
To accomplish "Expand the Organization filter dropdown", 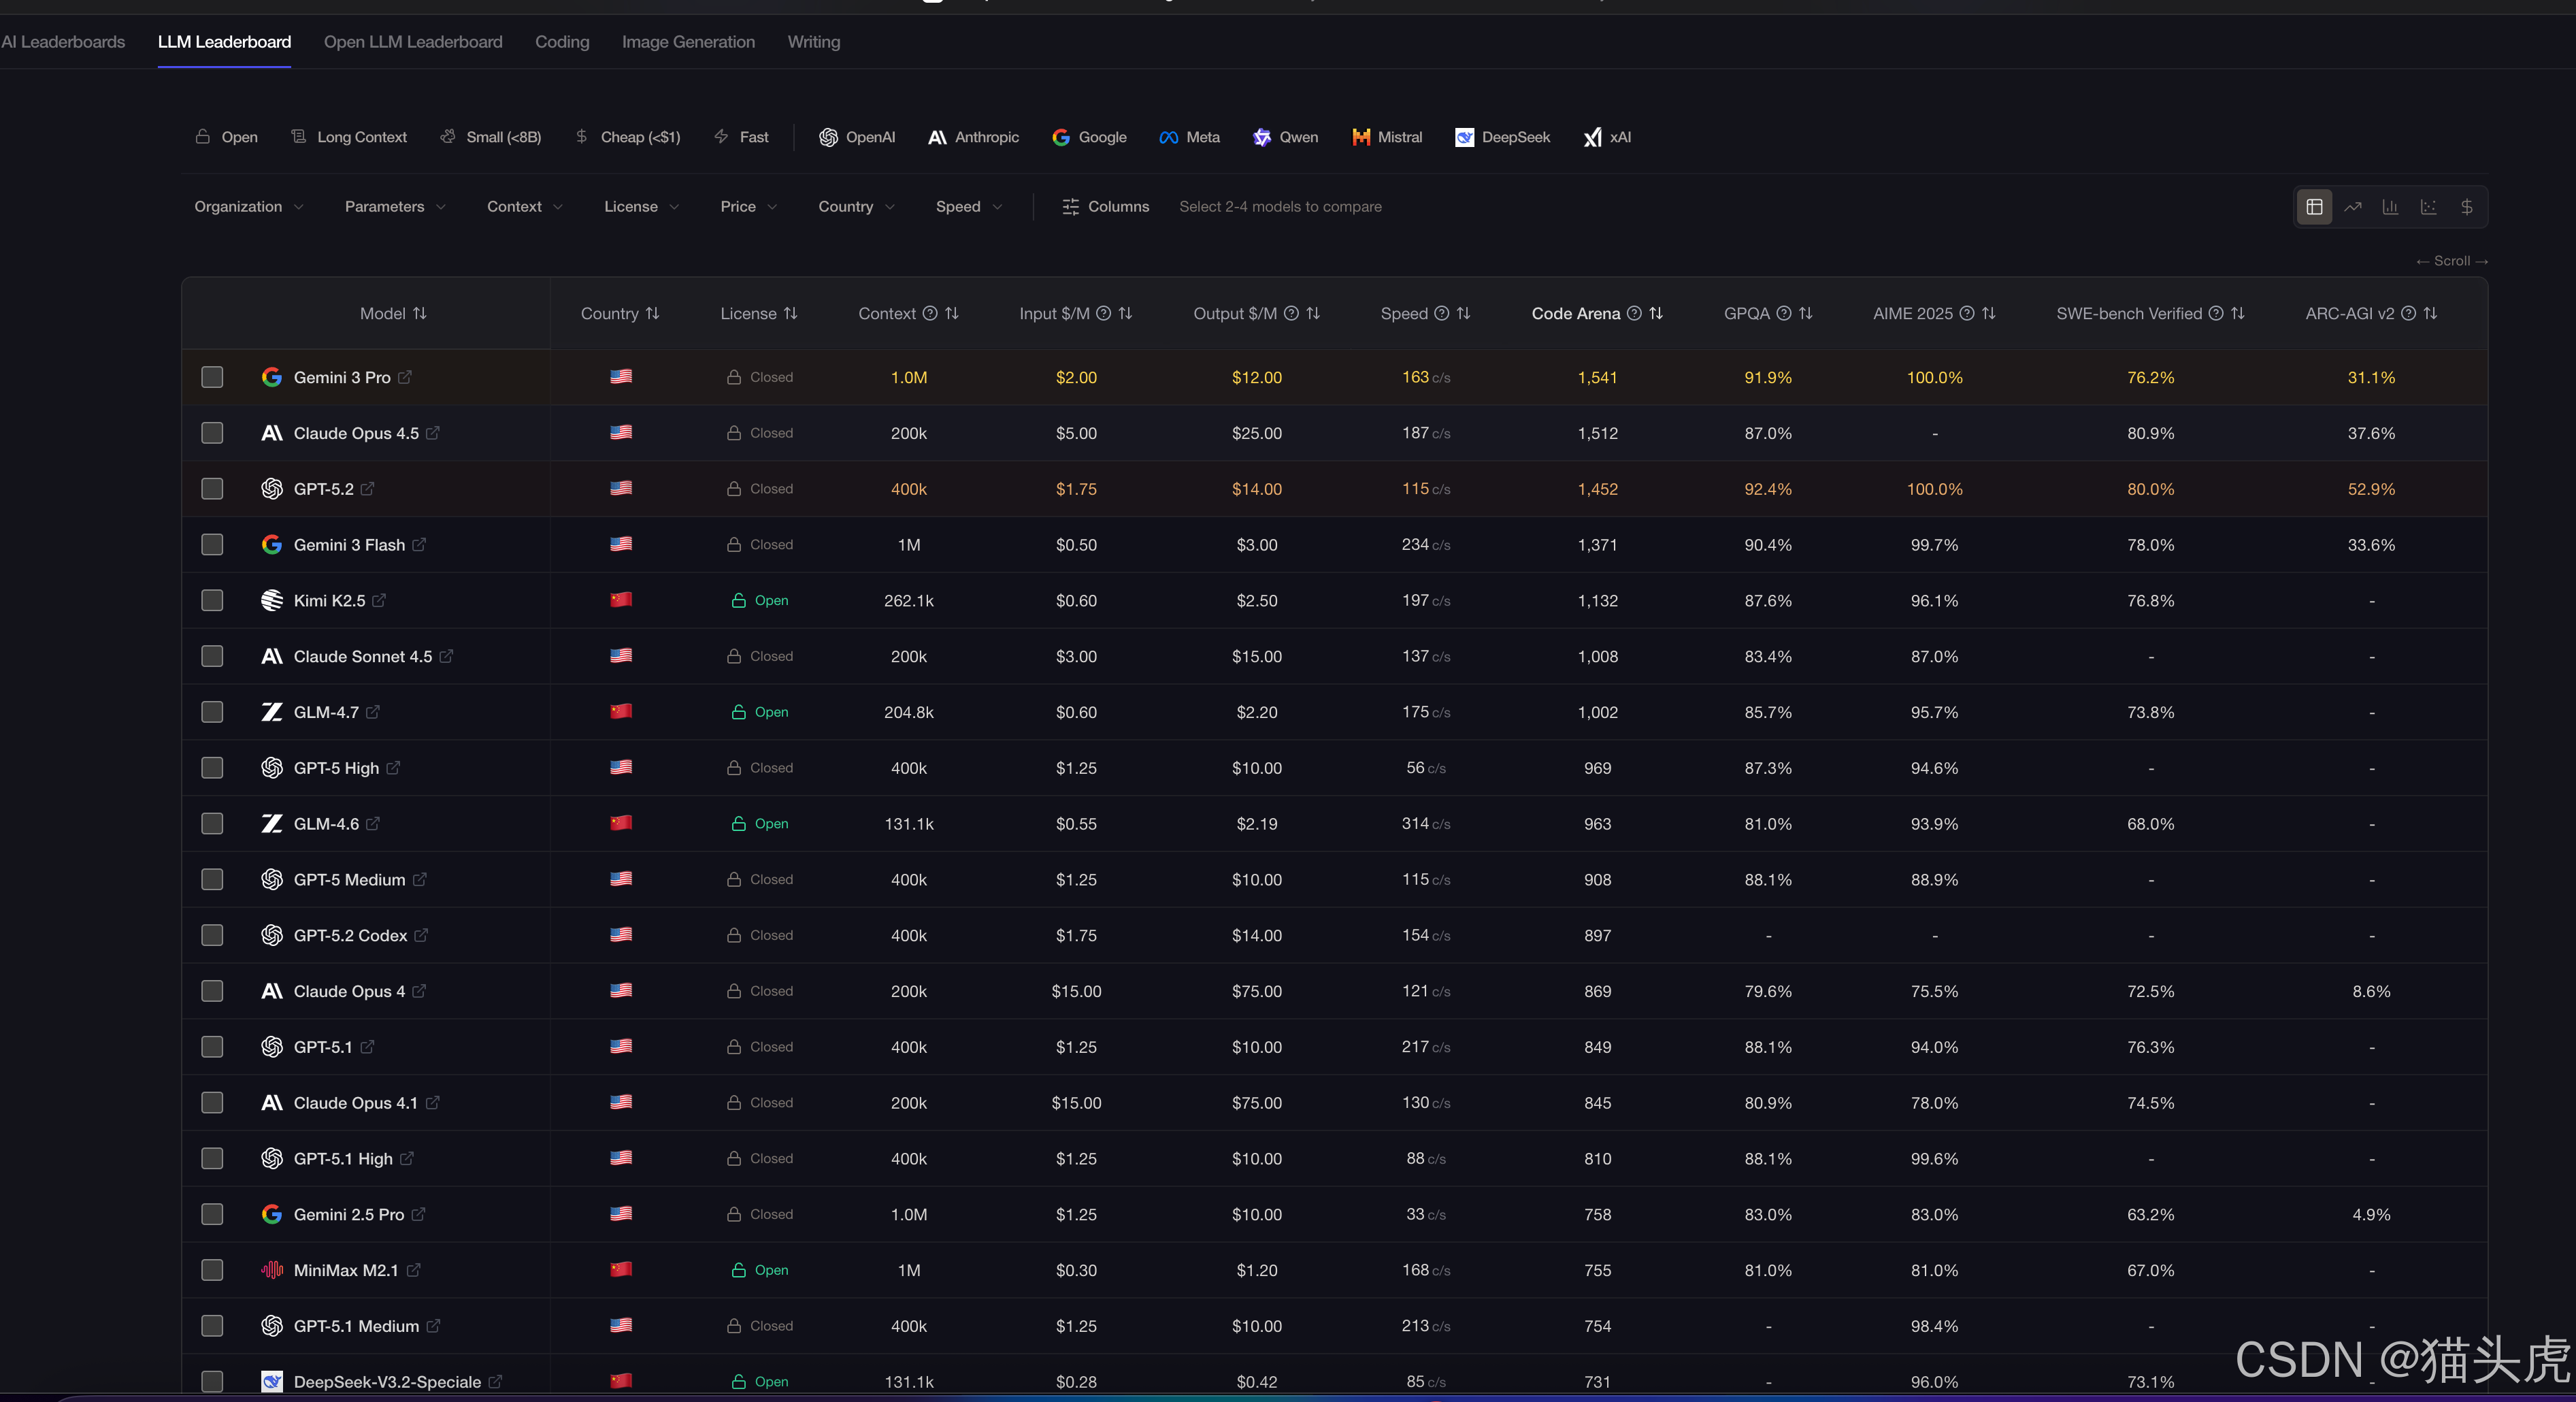I will (x=249, y=207).
